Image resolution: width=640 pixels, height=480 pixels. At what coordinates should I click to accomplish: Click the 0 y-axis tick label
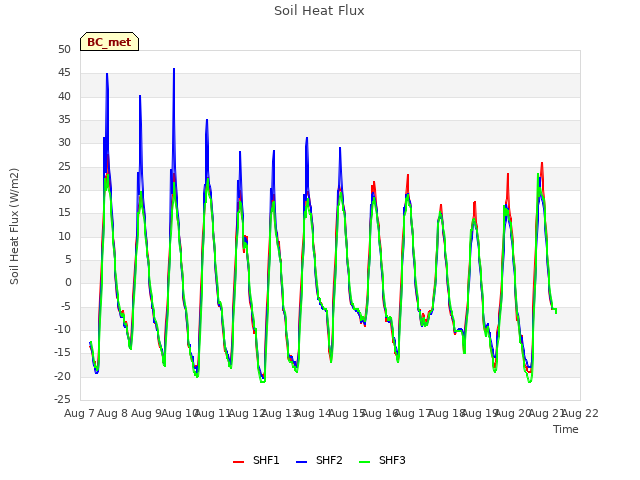coord(68,282)
